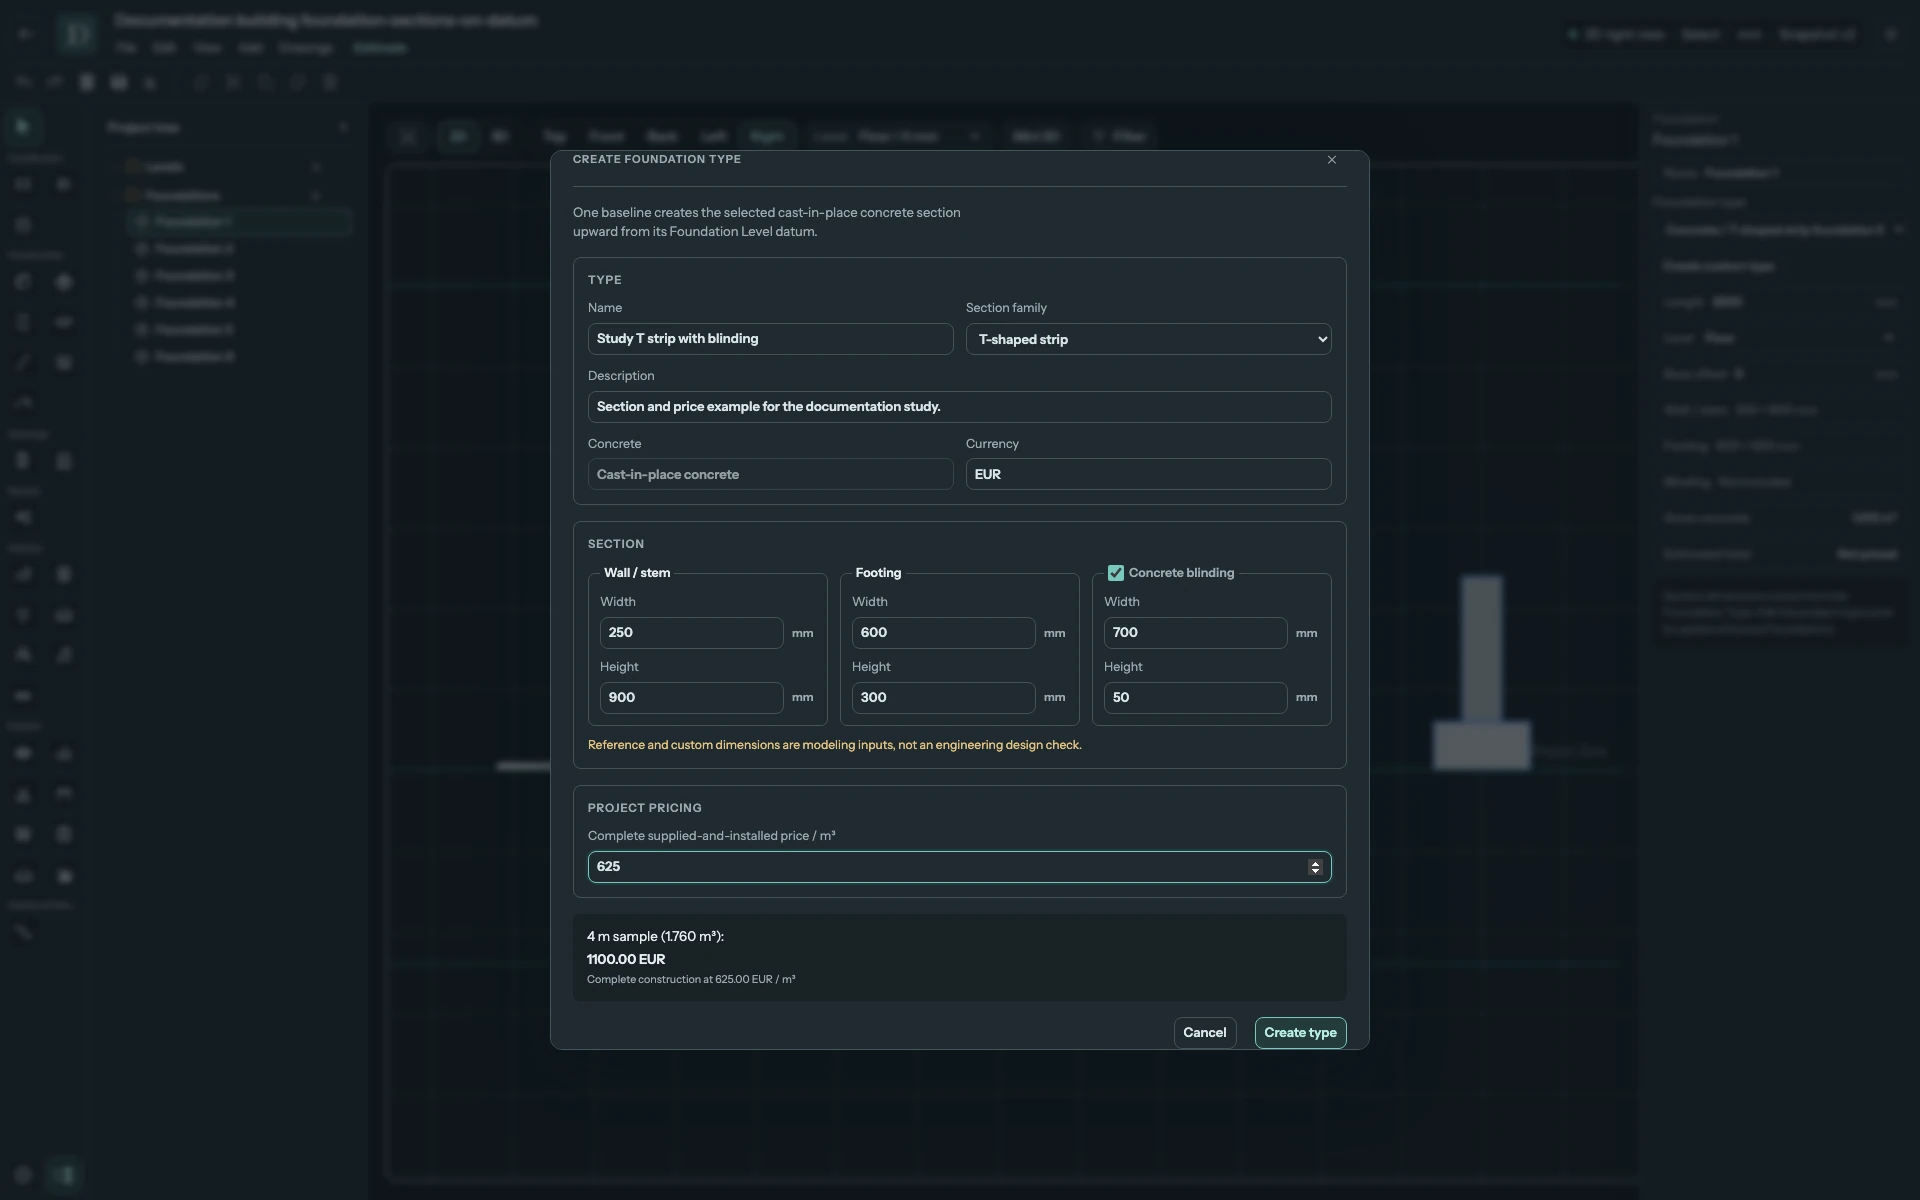Viewport: 1920px width, 1200px height.
Task: Open the File menu in background
Action: 126,48
